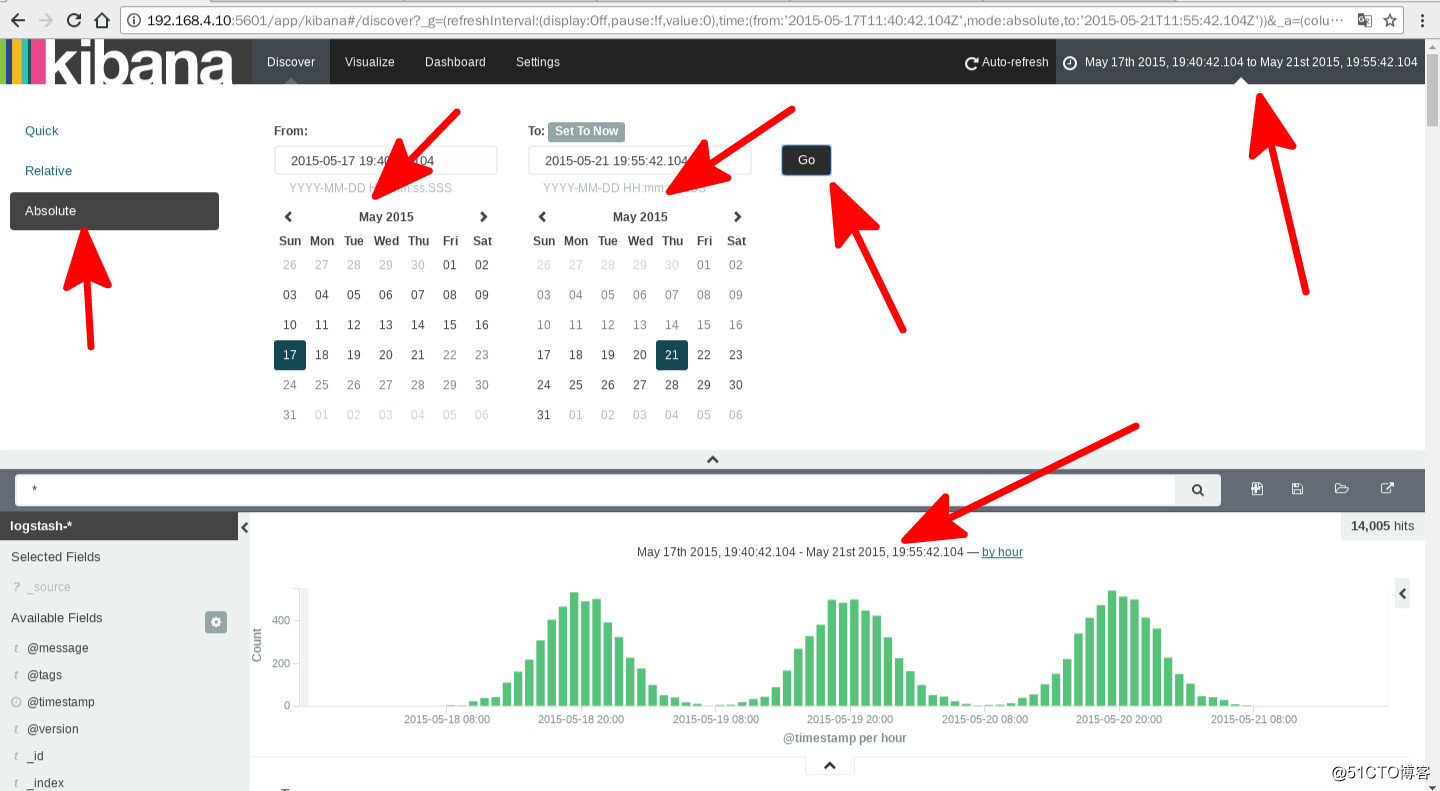
Task: Click the To date input field
Action: [x=640, y=160]
